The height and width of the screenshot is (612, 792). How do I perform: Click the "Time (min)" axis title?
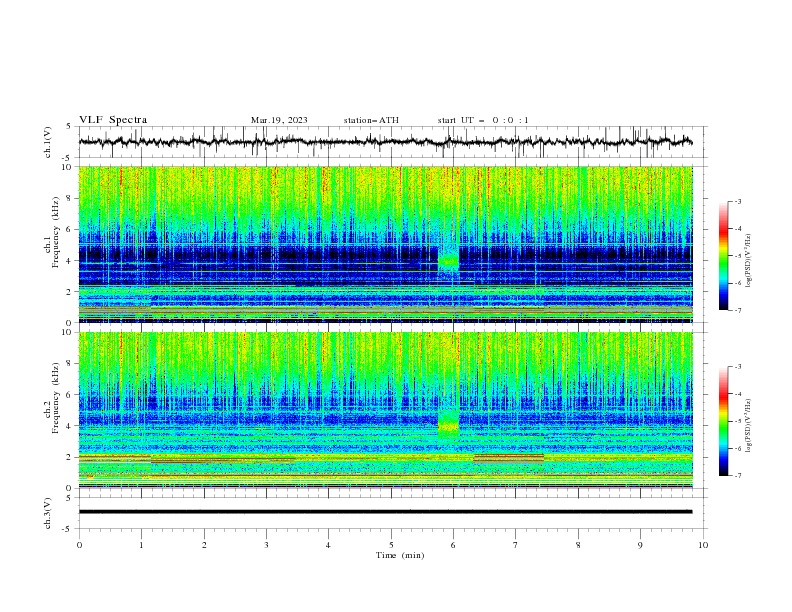400,555
